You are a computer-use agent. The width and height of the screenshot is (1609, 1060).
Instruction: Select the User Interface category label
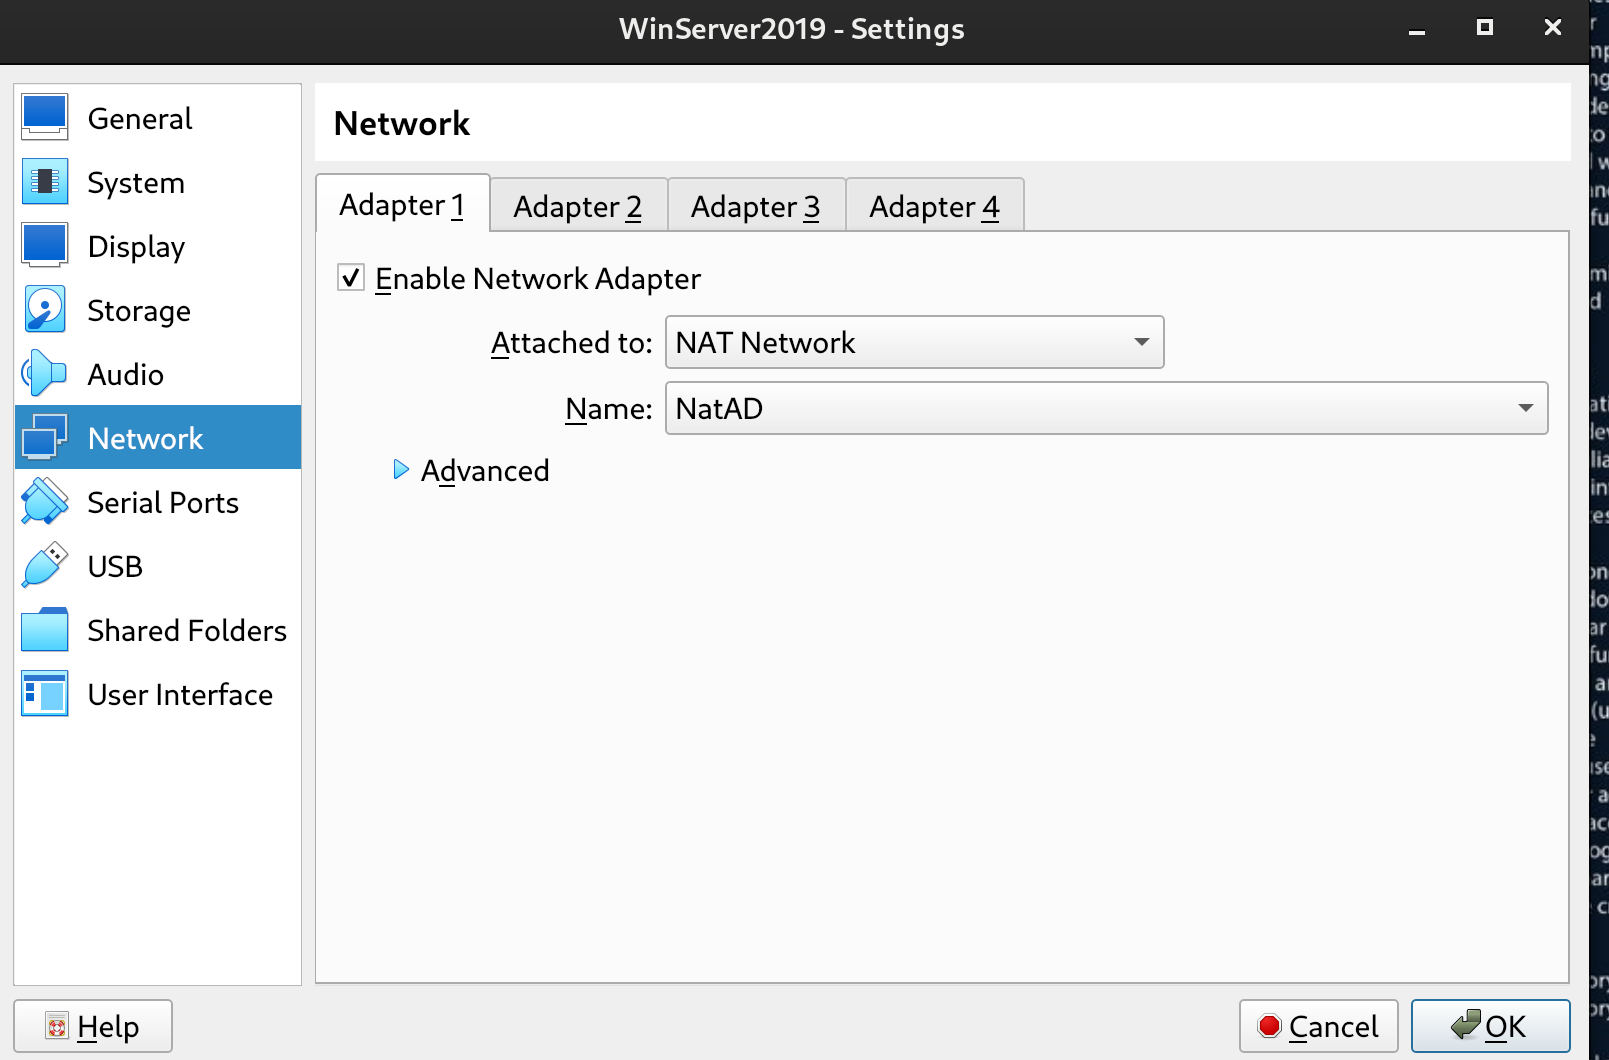click(x=180, y=695)
